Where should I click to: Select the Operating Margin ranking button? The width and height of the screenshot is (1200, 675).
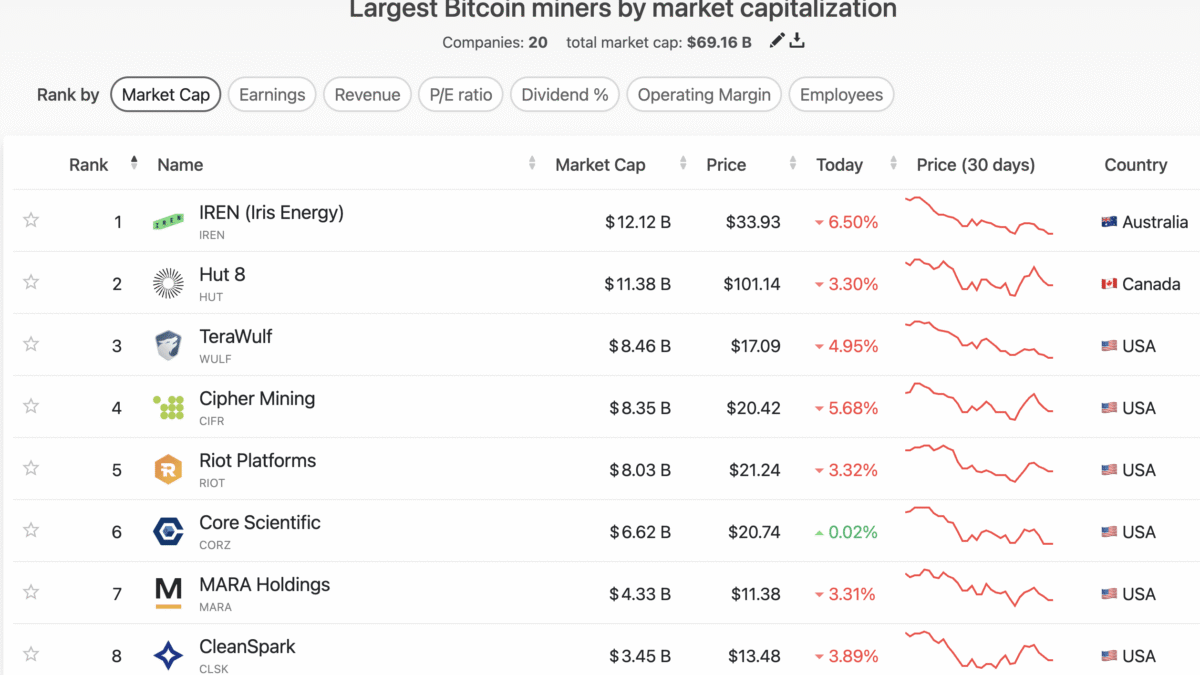[704, 95]
